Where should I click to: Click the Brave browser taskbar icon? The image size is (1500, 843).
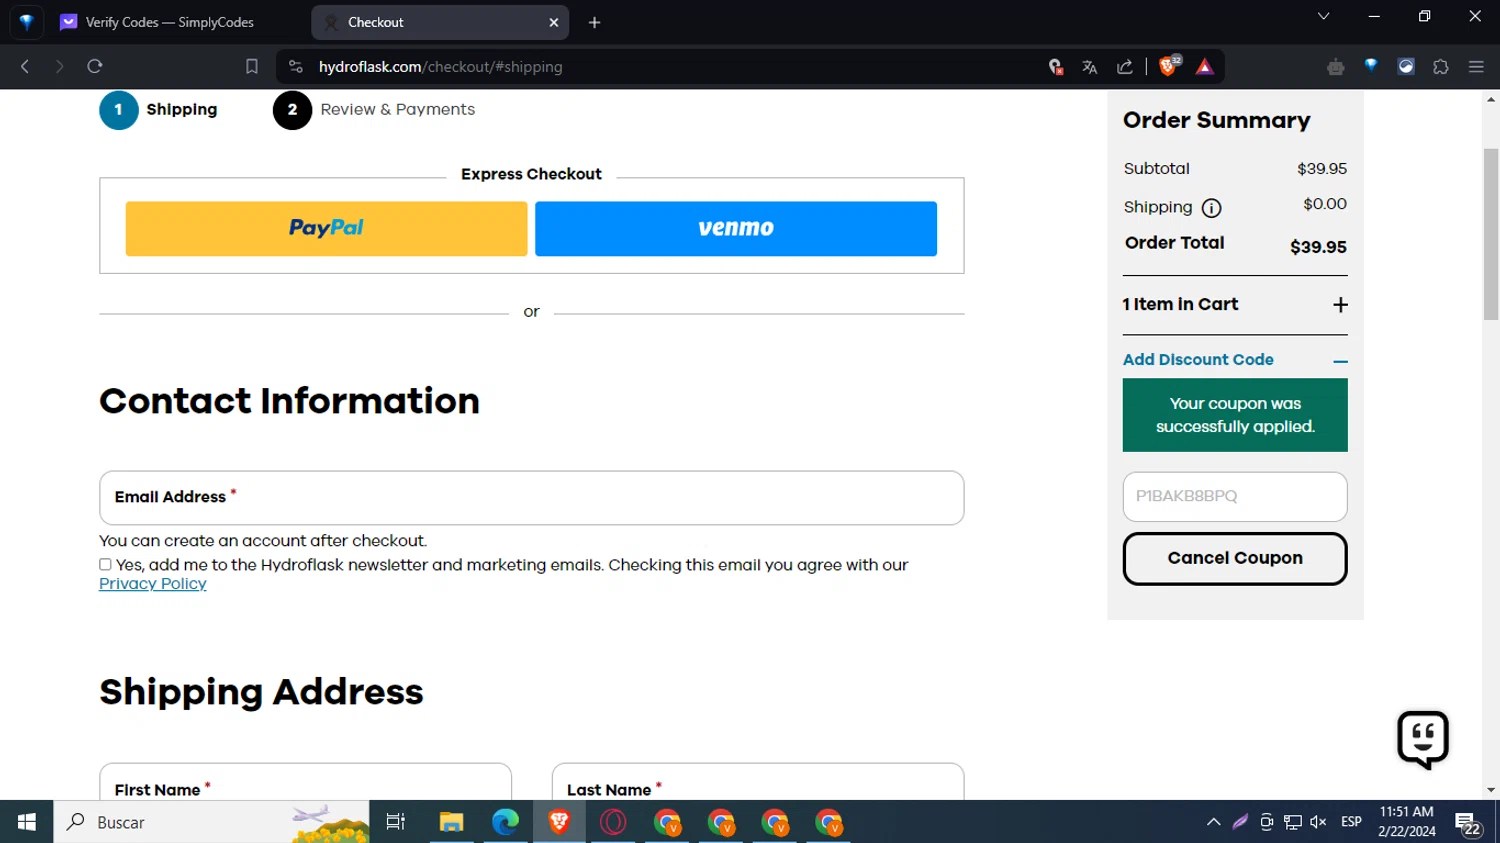[559, 822]
